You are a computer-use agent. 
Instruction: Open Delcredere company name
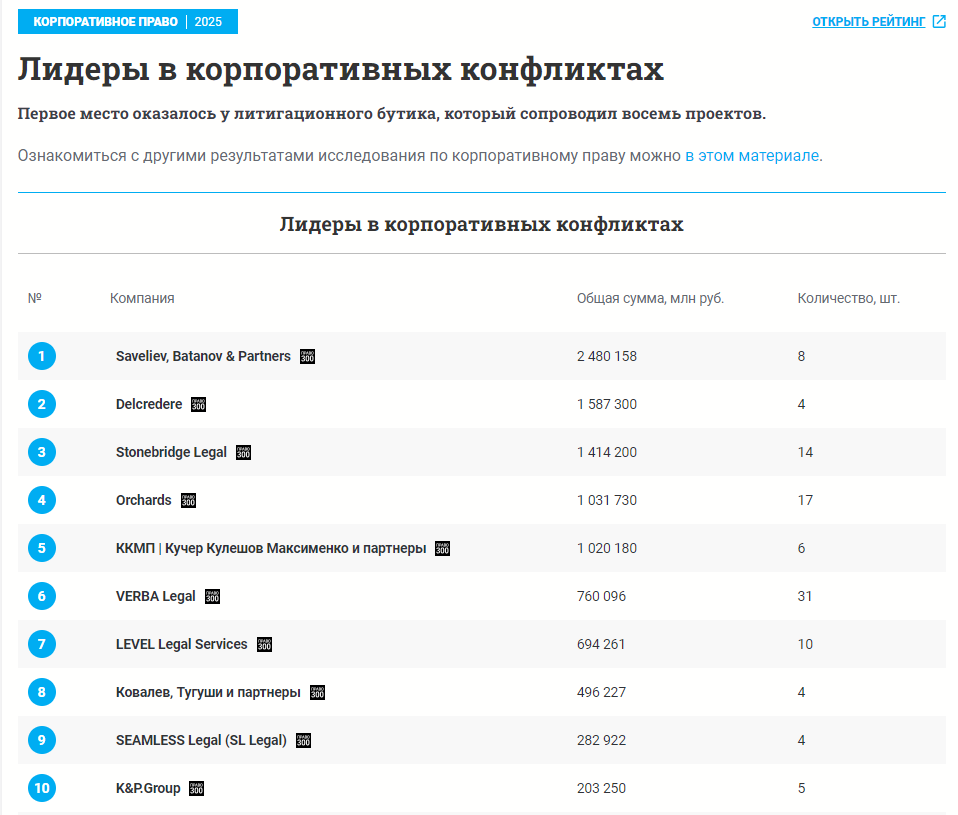coord(149,404)
